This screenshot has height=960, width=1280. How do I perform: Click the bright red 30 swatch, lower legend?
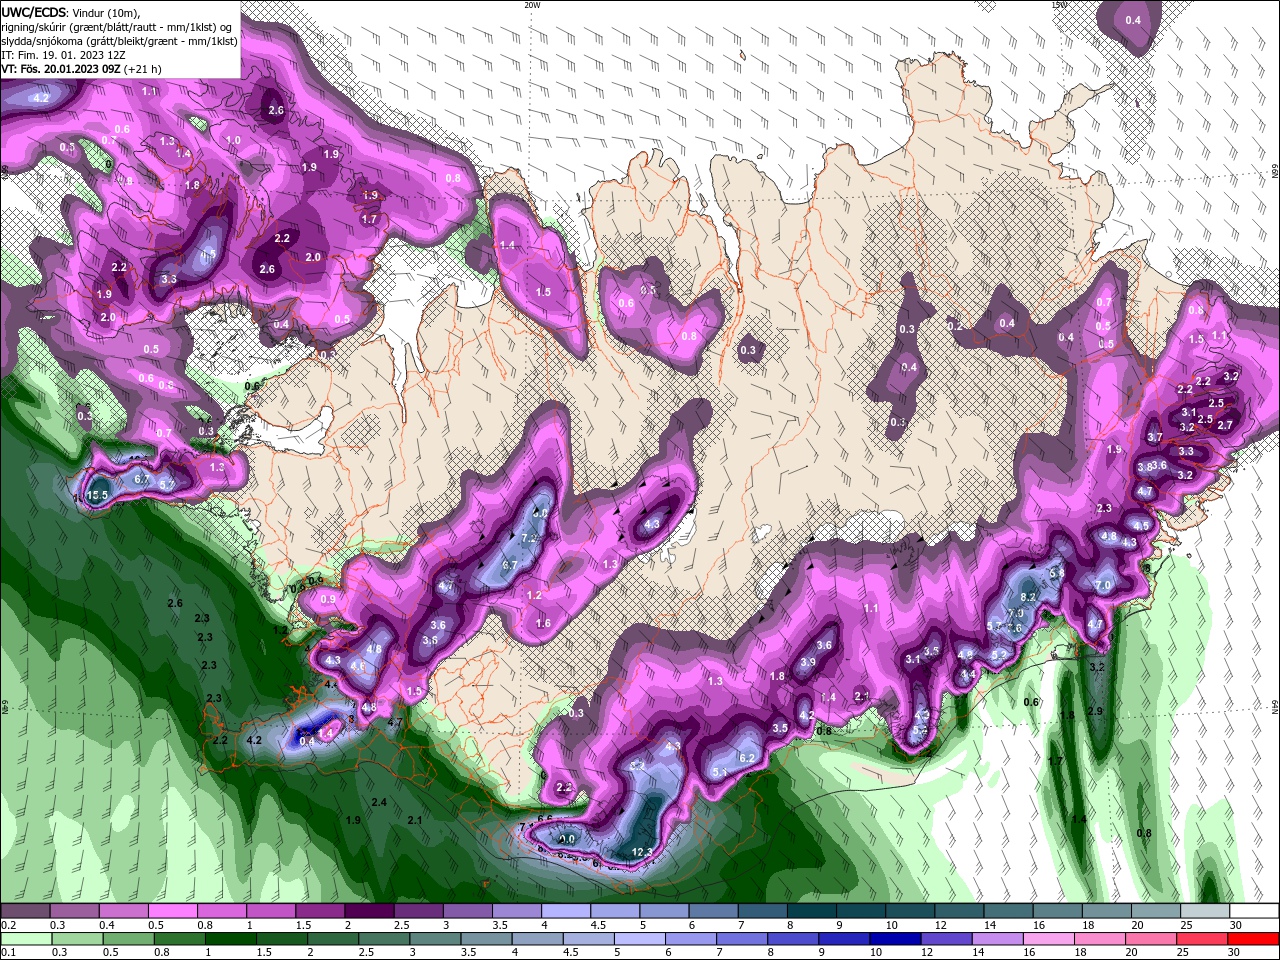coord(1254,939)
